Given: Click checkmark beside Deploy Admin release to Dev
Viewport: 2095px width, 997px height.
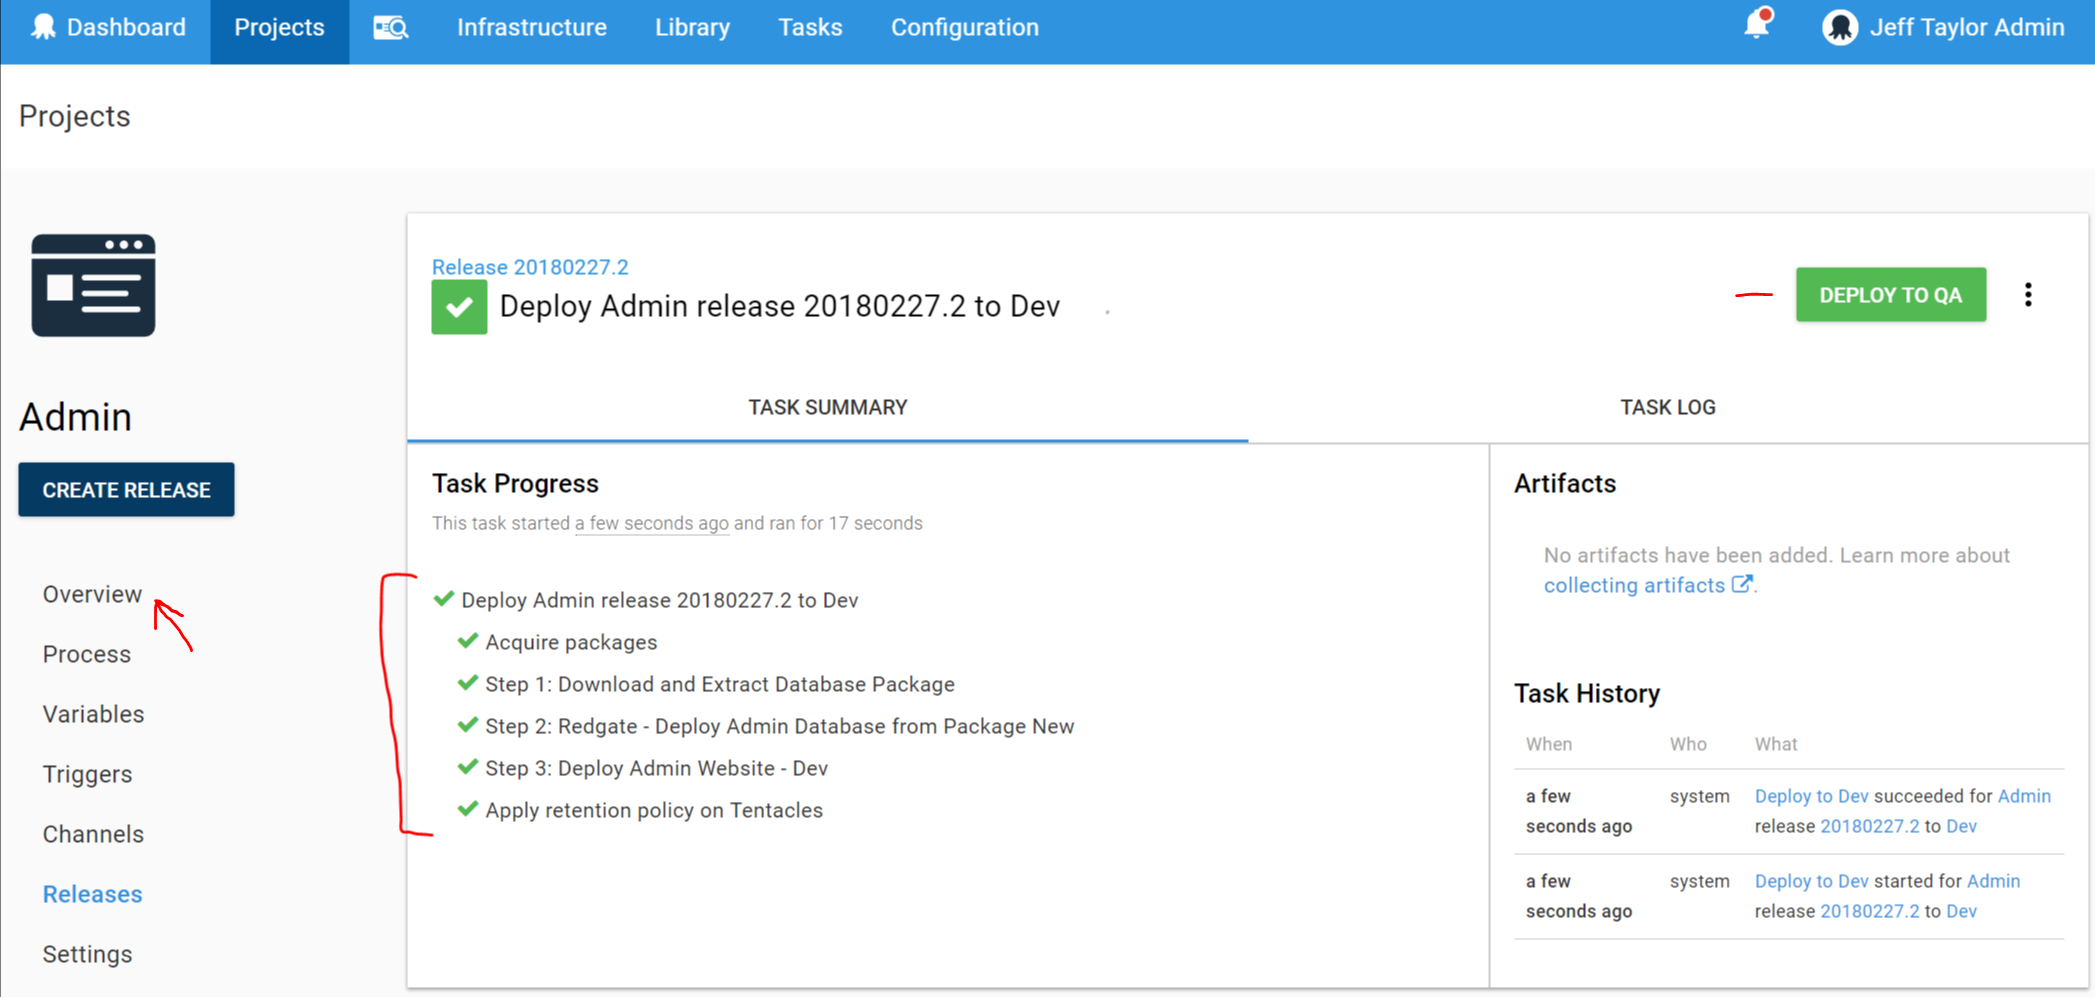Looking at the screenshot, I should (x=443, y=599).
